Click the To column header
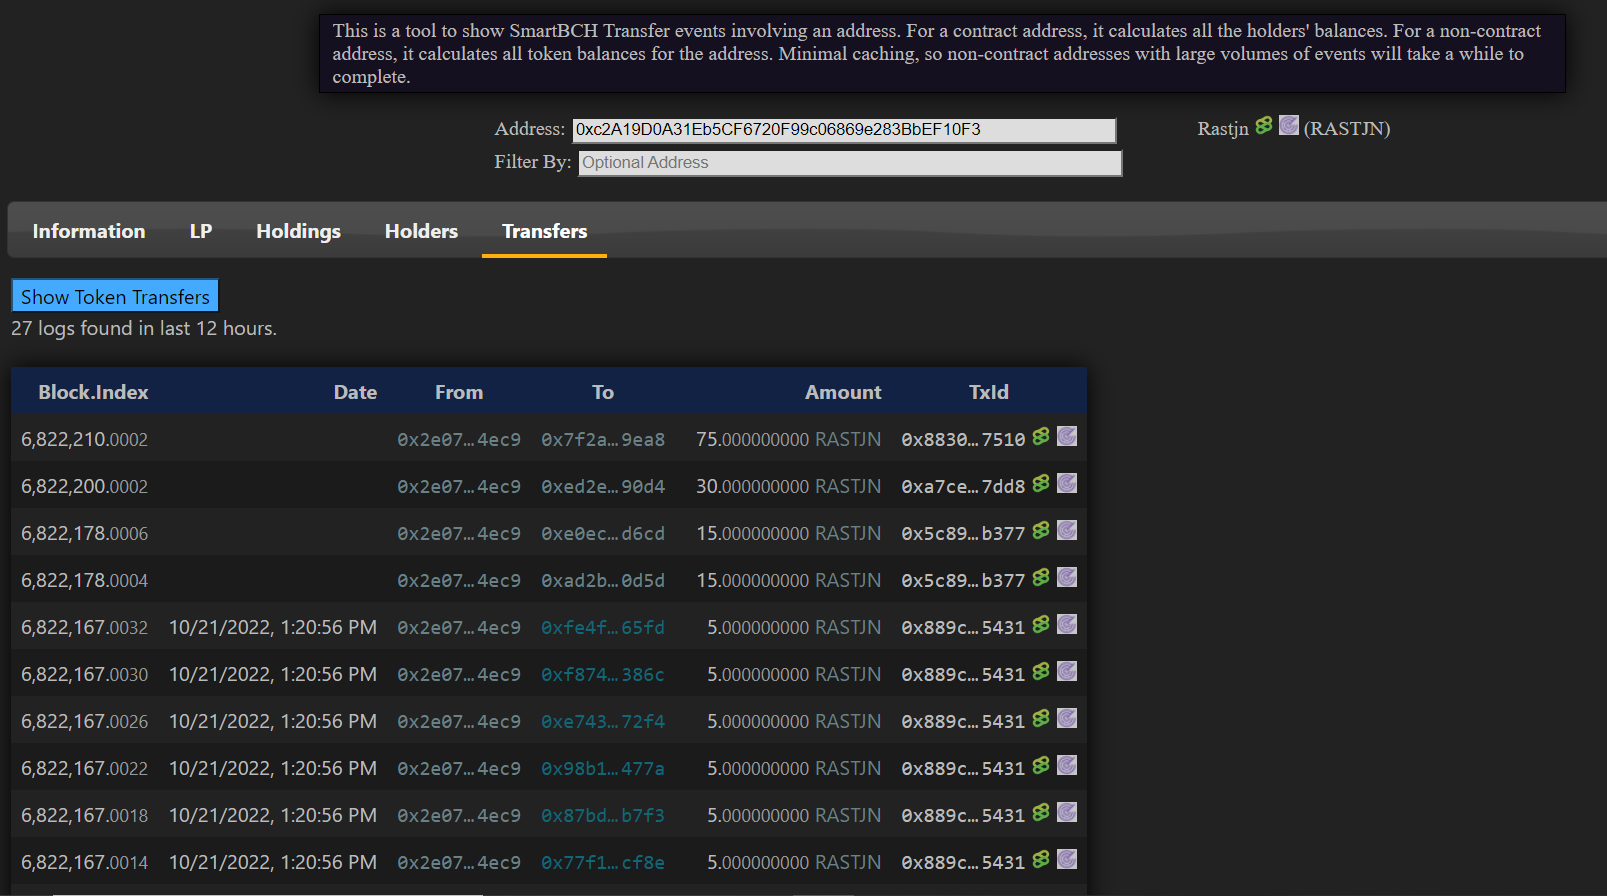 coord(603,392)
